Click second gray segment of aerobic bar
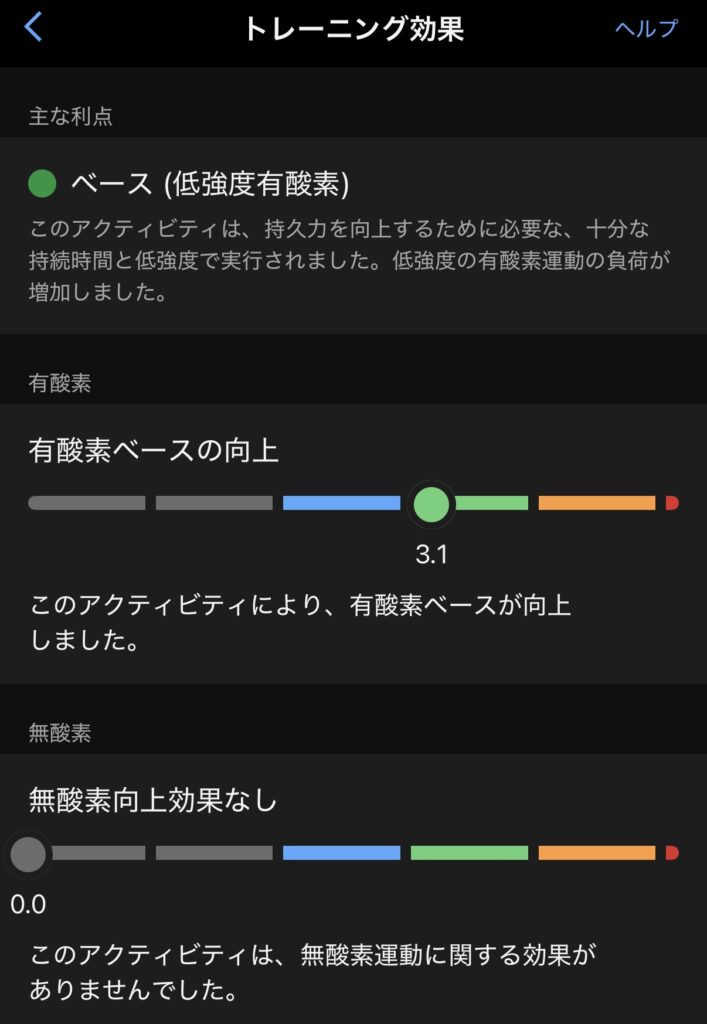This screenshot has width=707, height=1024. click(214, 503)
